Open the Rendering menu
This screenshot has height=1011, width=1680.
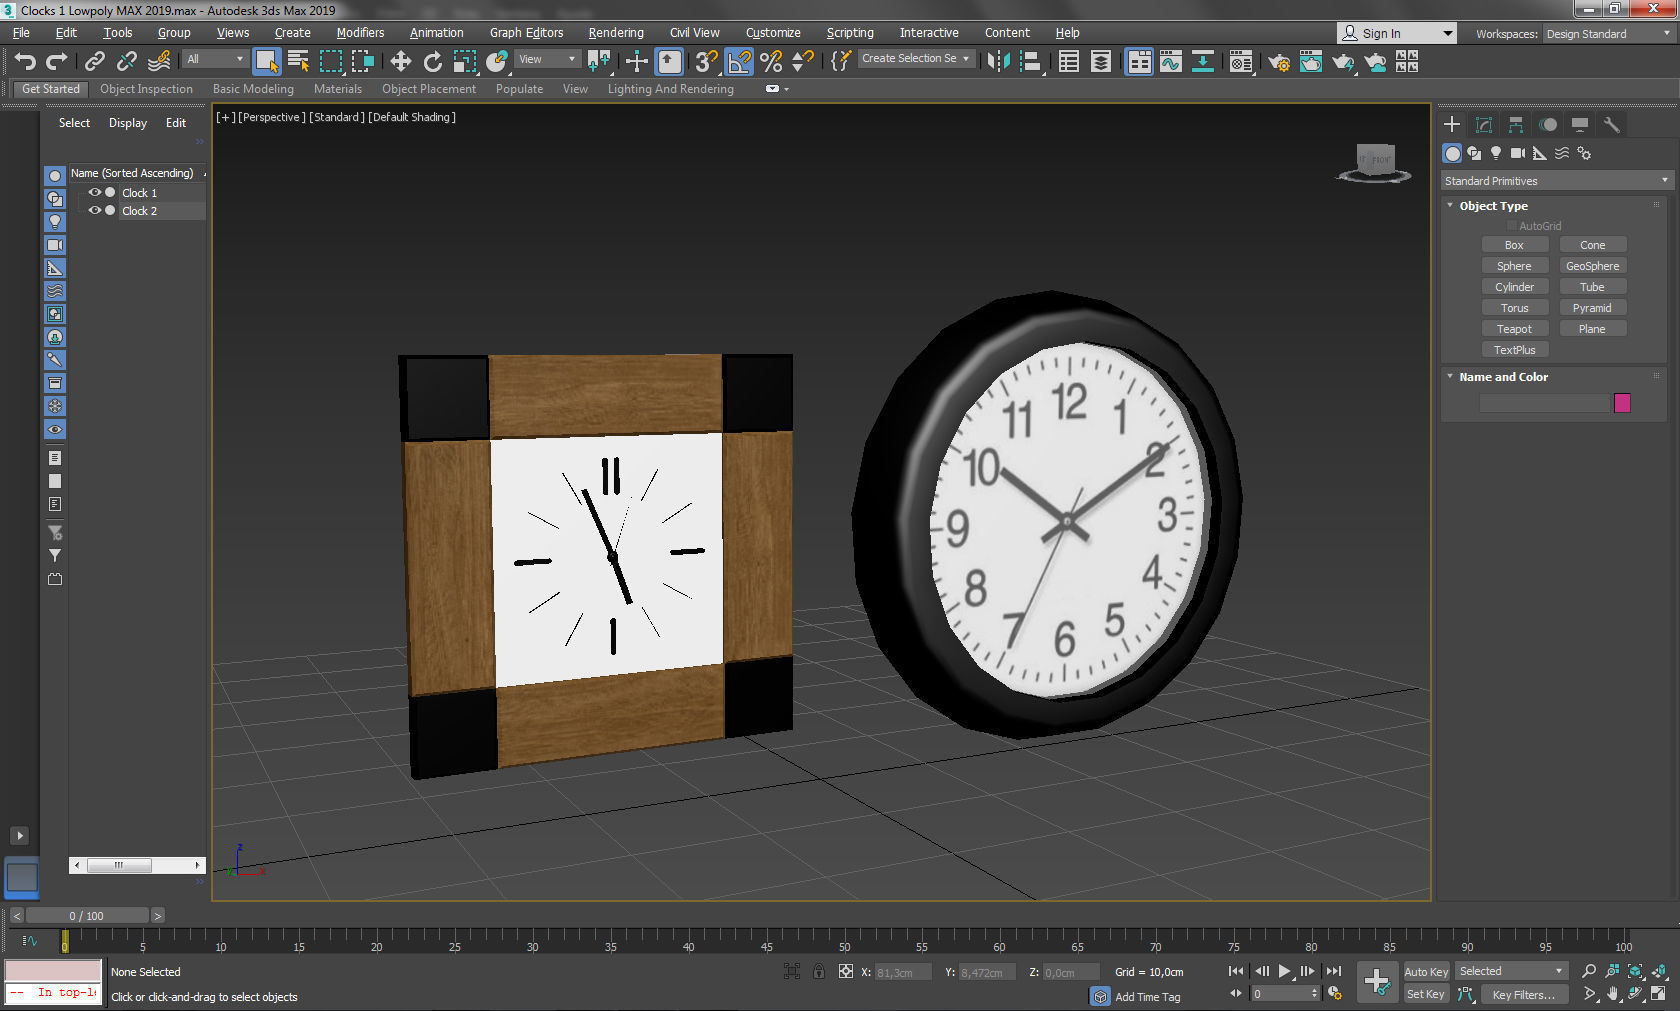[615, 32]
